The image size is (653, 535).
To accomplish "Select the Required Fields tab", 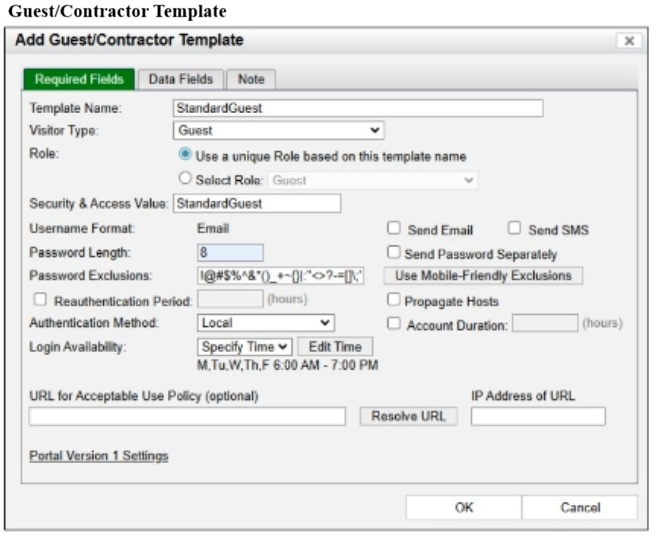I will [x=79, y=79].
